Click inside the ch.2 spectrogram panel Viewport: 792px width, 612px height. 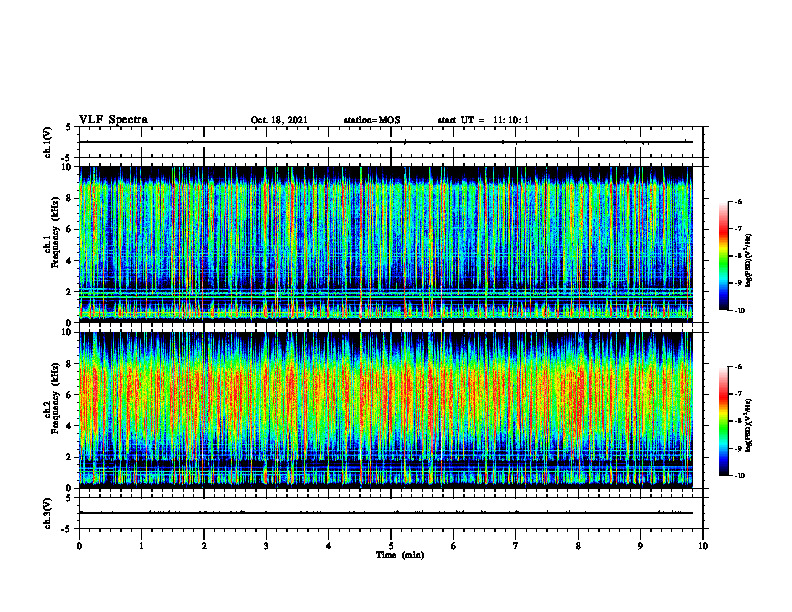pyautogui.click(x=386, y=410)
